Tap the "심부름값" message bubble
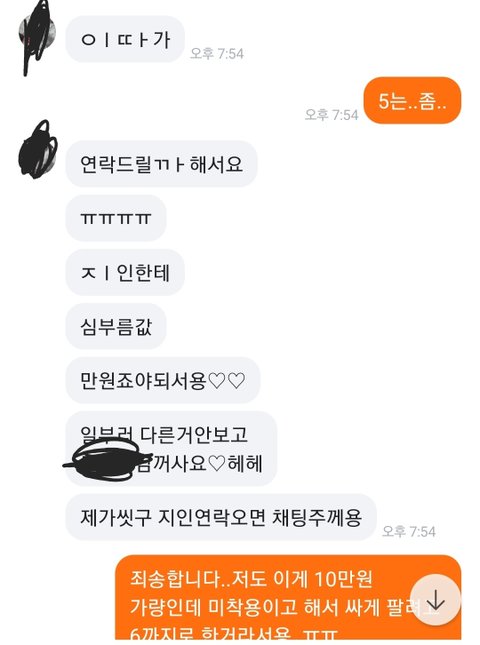Screen dimensions: 480x645 click(116, 327)
